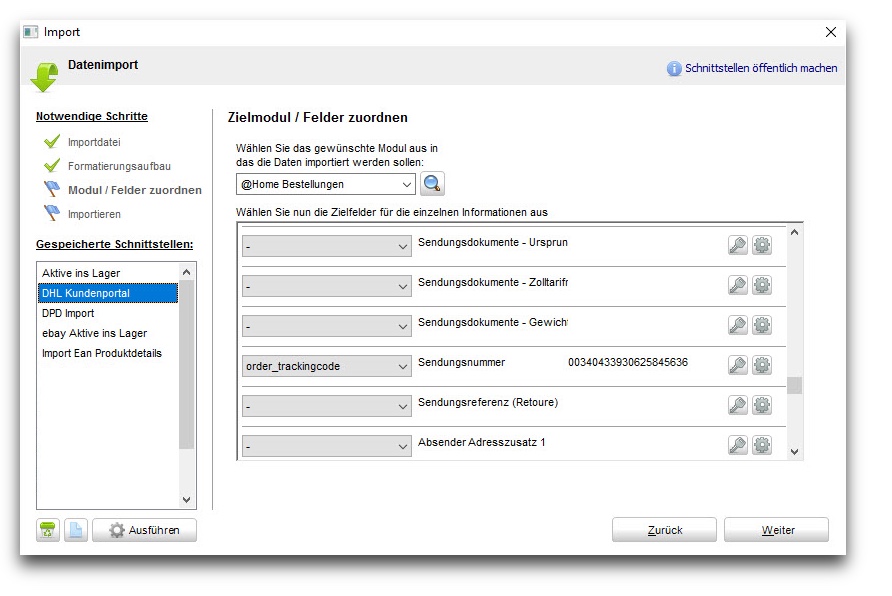Image resolution: width=892 pixels, height=596 pixels.
Task: Click wrench icon in Sendungsnummer row
Action: point(738,365)
